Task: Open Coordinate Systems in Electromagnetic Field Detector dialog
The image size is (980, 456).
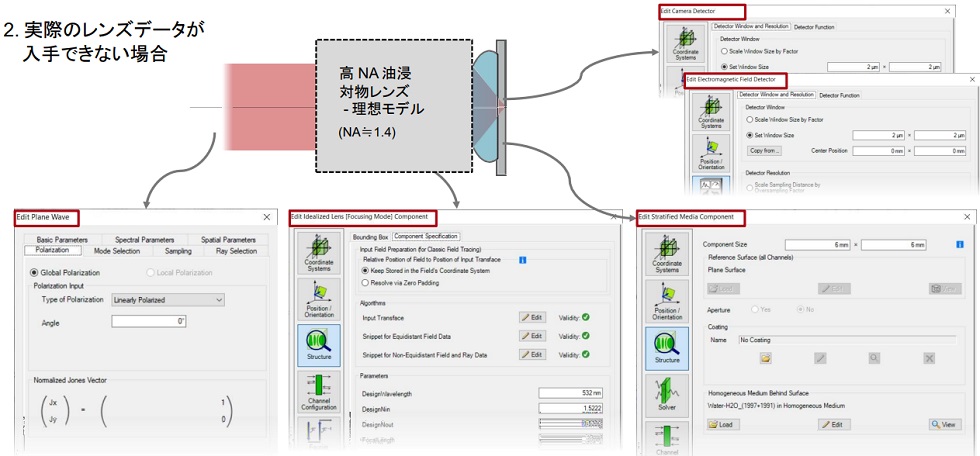Action: pos(711,112)
